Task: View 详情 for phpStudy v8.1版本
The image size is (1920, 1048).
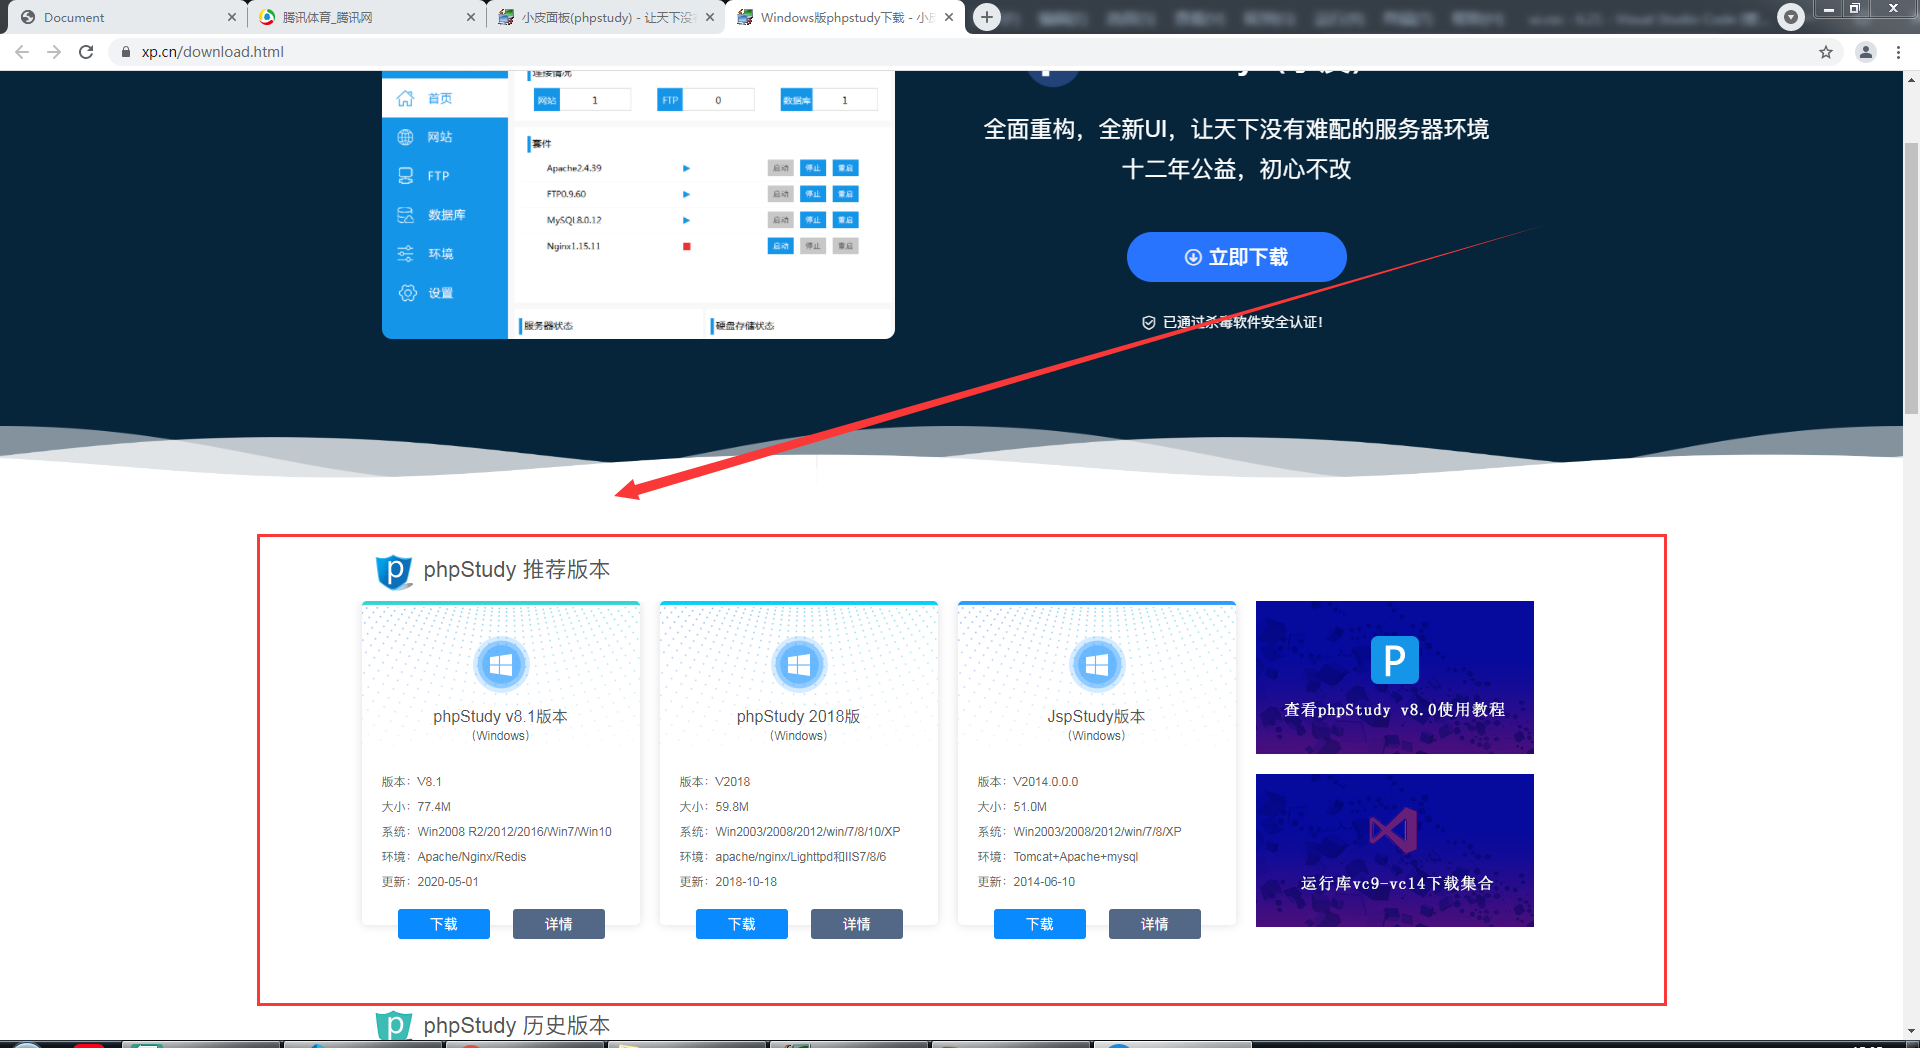Action: click(558, 924)
